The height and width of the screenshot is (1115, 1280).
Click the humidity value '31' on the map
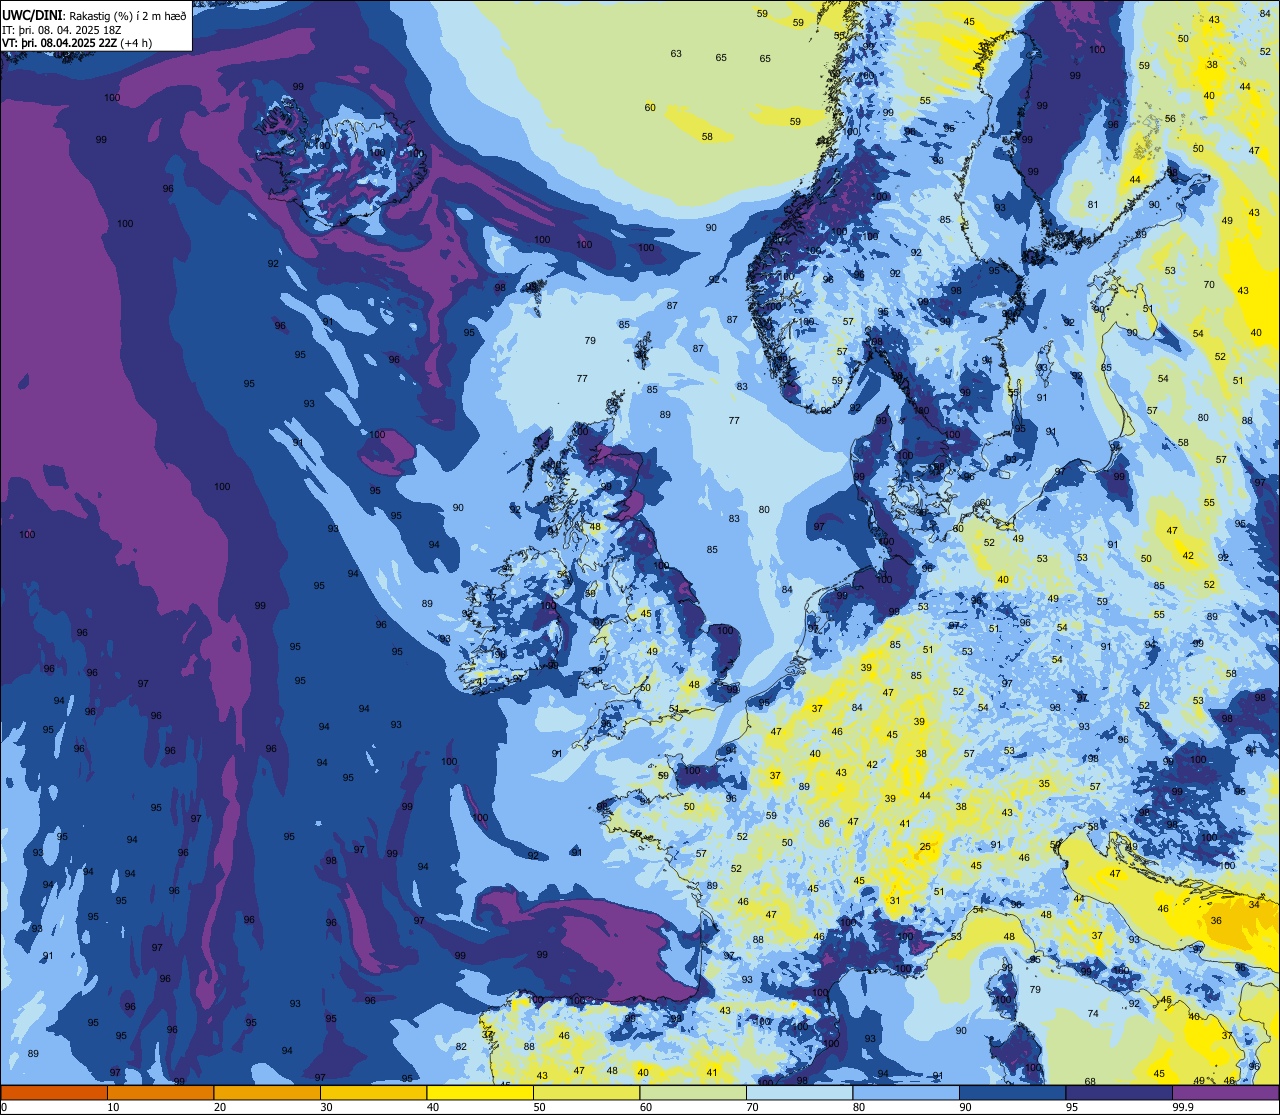coord(895,901)
